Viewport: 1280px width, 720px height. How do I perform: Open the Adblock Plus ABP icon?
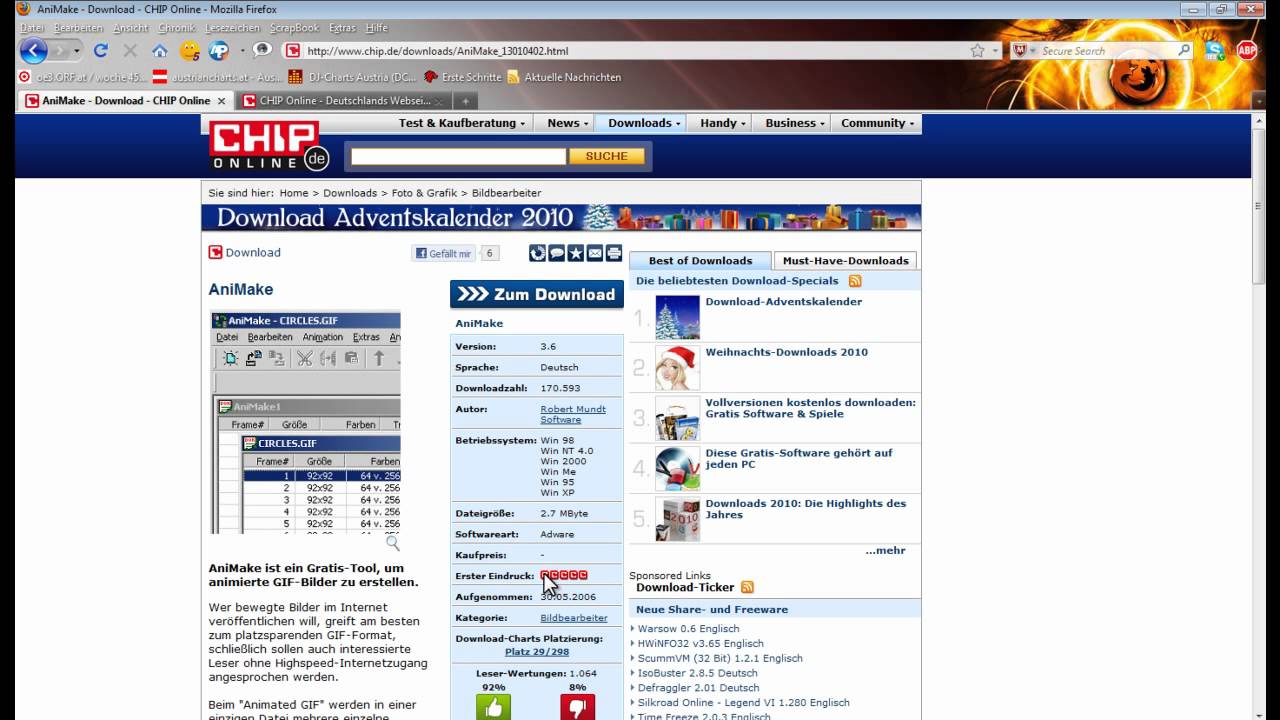click(1247, 50)
